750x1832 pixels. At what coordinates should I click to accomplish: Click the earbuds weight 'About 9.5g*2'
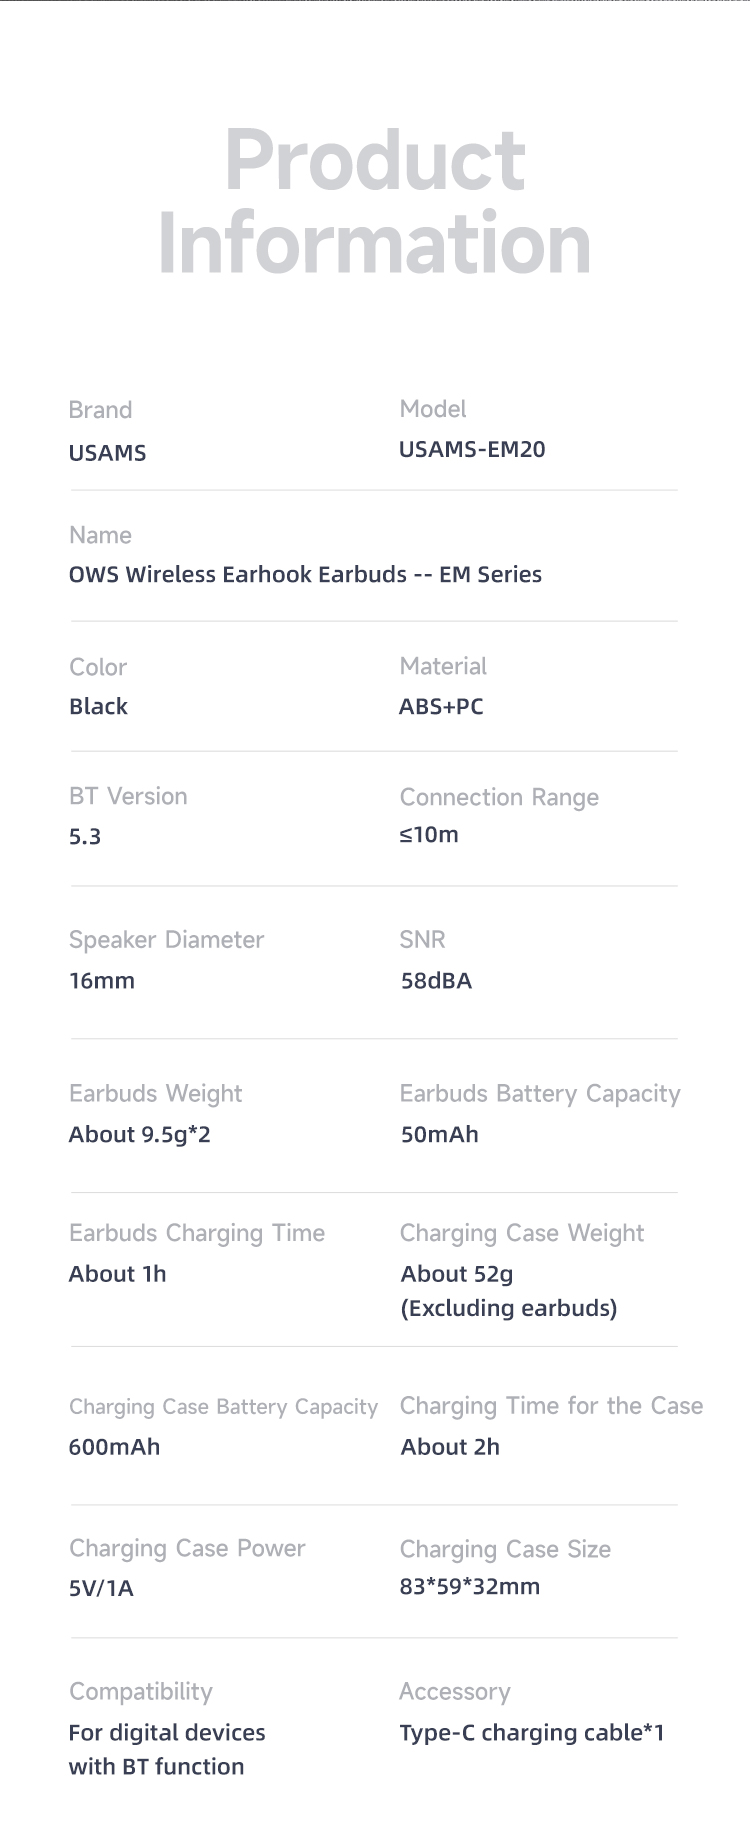point(139,1134)
